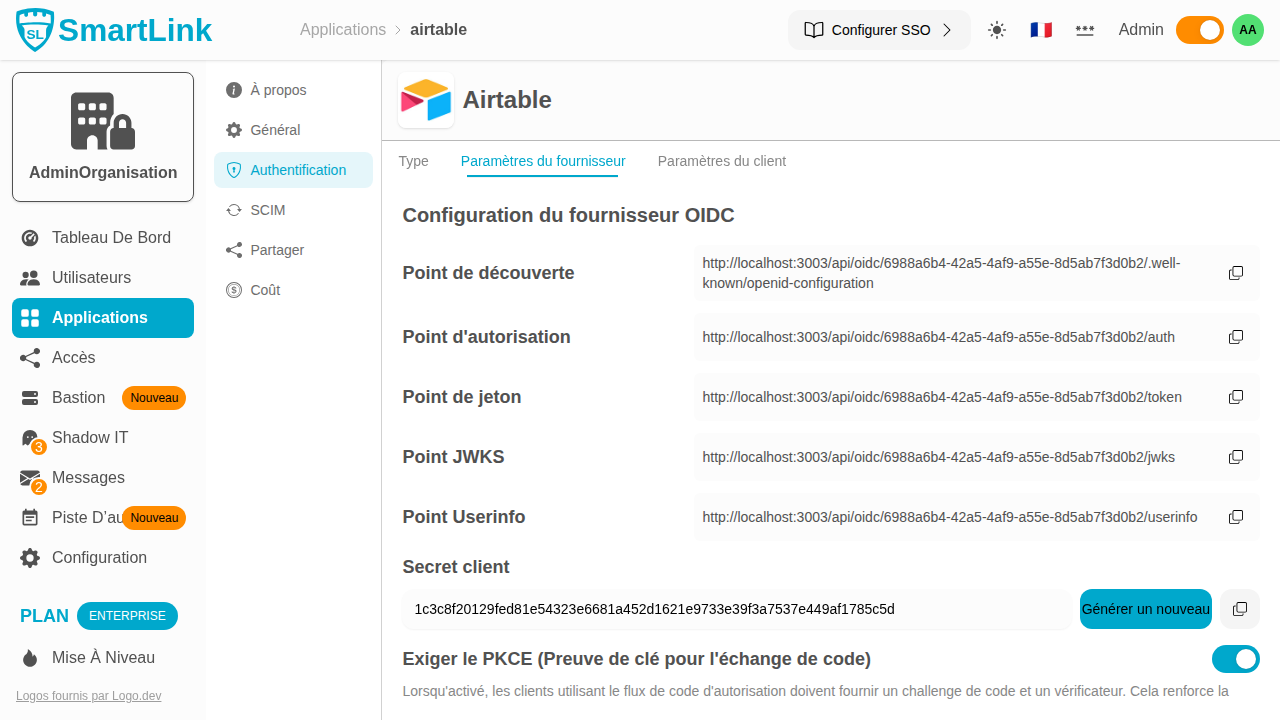Click the SmartLink shield logo
The width and height of the screenshot is (1280, 720).
(x=35, y=30)
